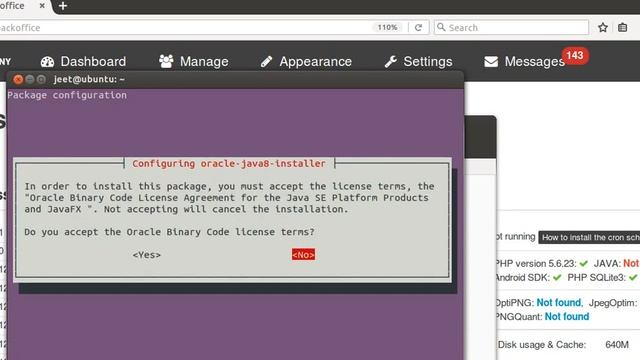
Task: Click the license question text
Action: click(x=169, y=232)
